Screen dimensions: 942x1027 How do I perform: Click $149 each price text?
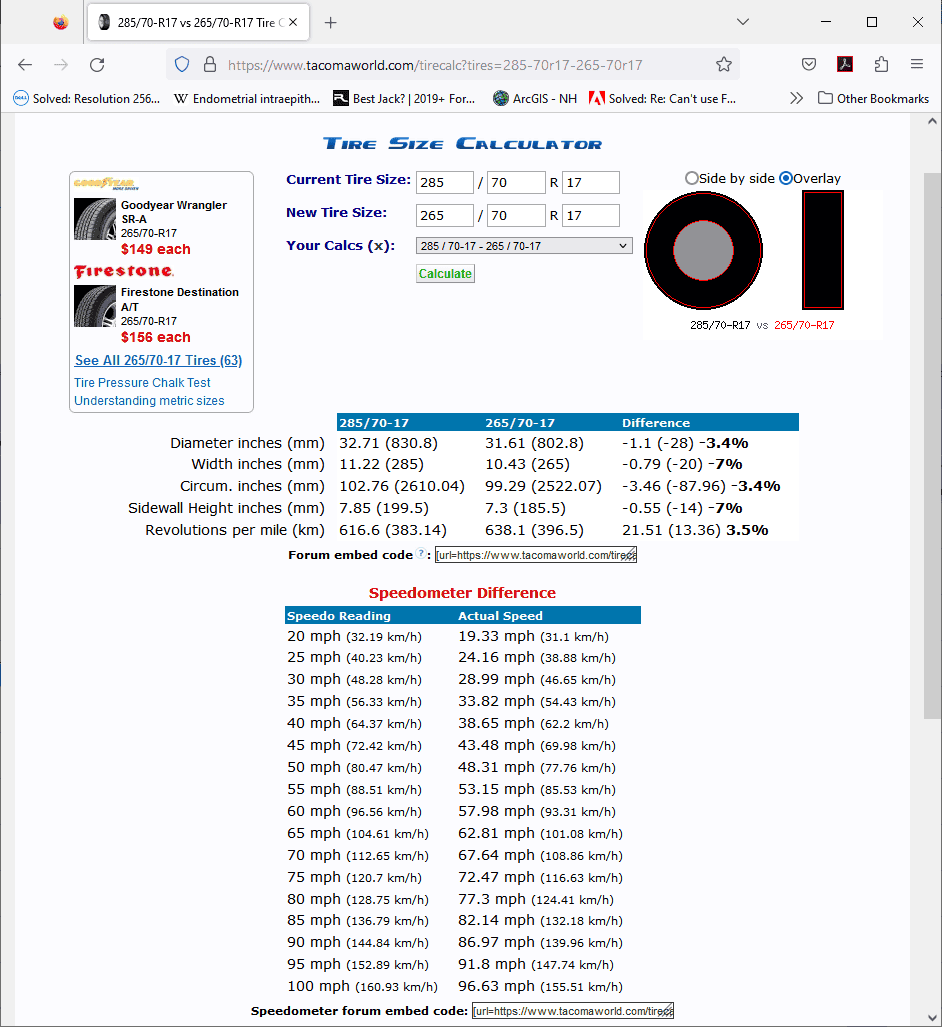tap(156, 250)
